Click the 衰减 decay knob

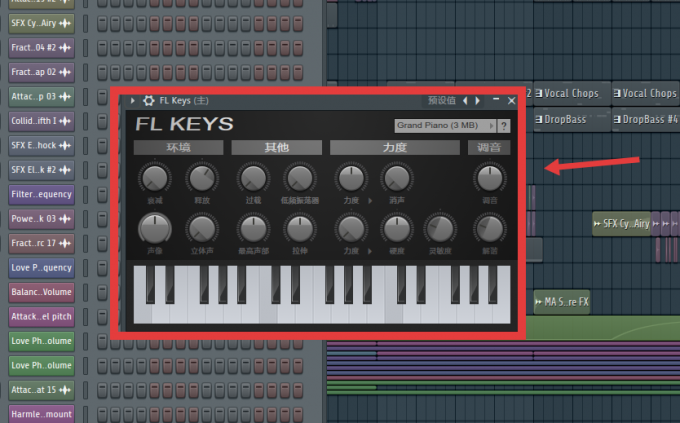pos(155,178)
